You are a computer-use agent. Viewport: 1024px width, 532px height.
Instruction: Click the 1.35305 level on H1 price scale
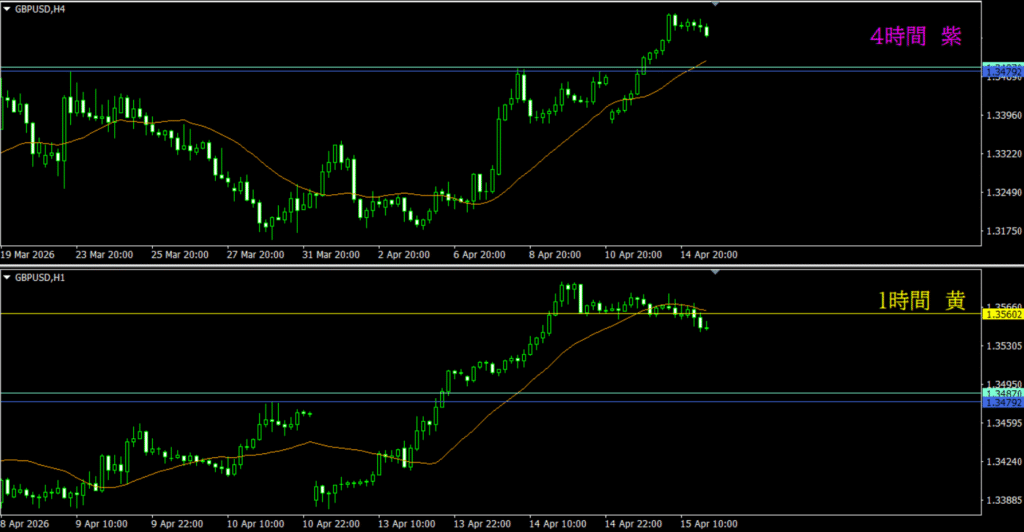click(x=1003, y=346)
